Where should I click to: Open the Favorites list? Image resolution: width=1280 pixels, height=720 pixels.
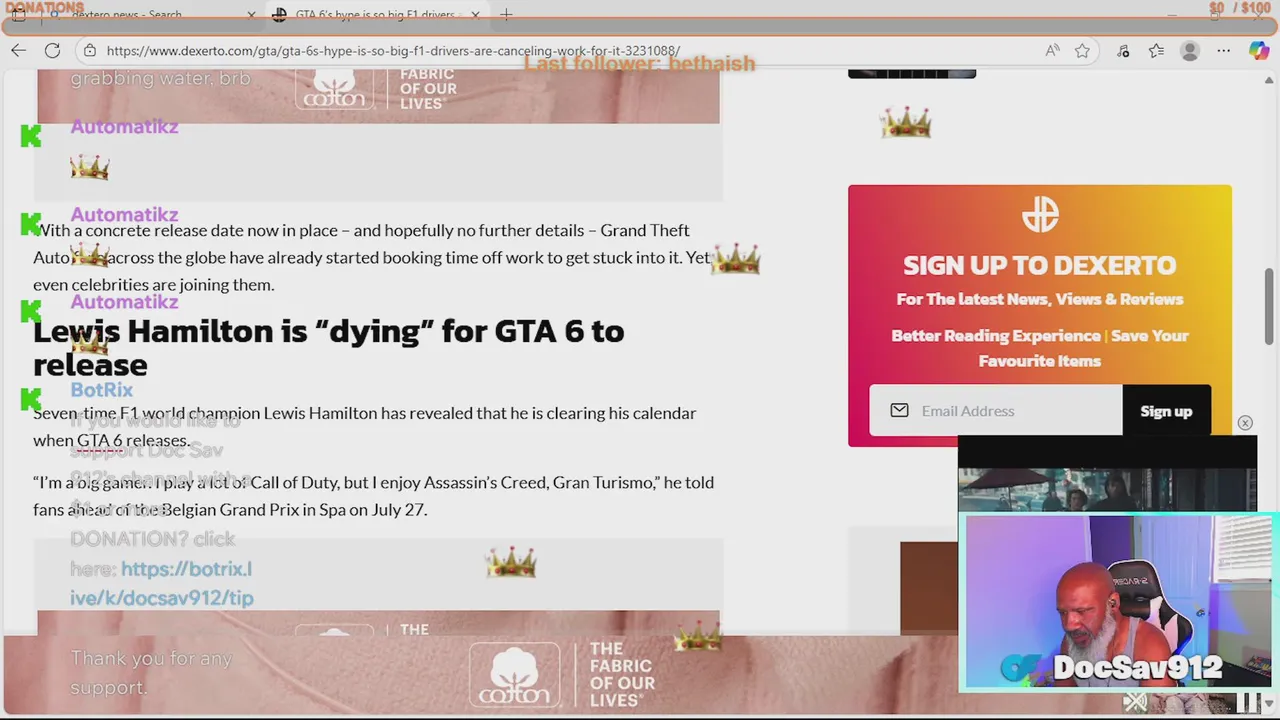pyautogui.click(x=1156, y=50)
